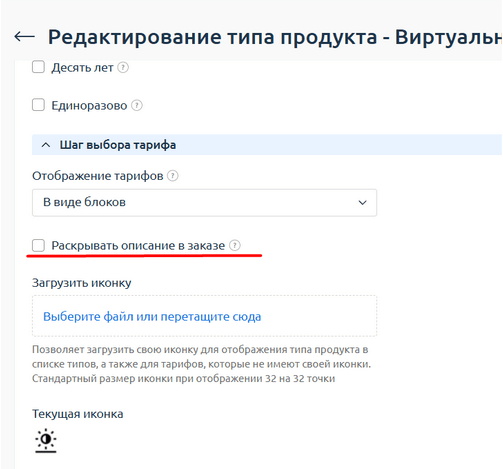Click the Единоразово label text

pos(89,106)
